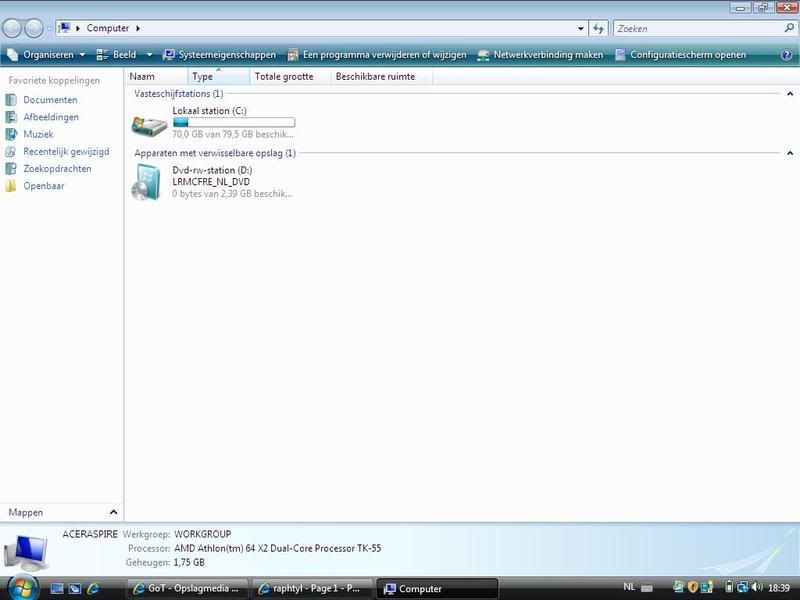This screenshot has height=600, width=800.
Task: Expand the Mappen folders pane
Action: tap(114, 512)
